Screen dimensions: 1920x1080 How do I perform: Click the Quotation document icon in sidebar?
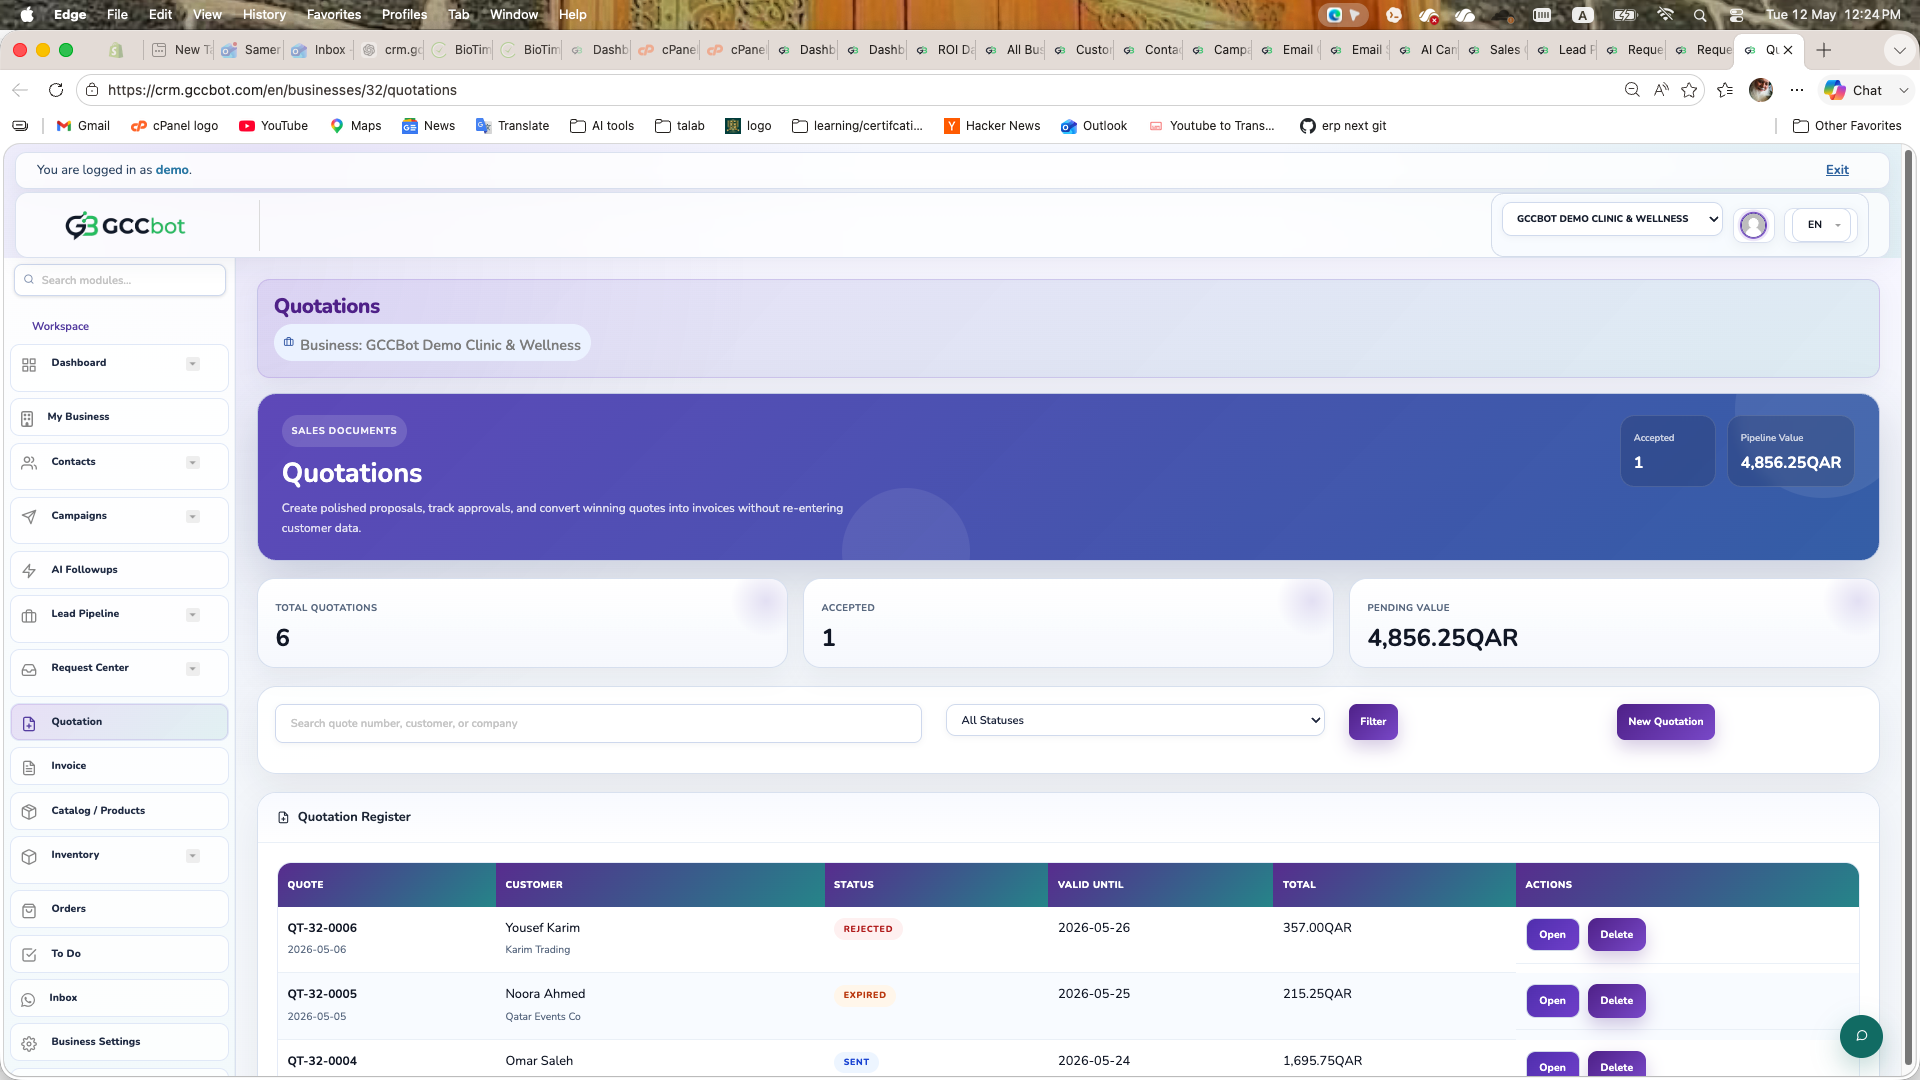29,723
